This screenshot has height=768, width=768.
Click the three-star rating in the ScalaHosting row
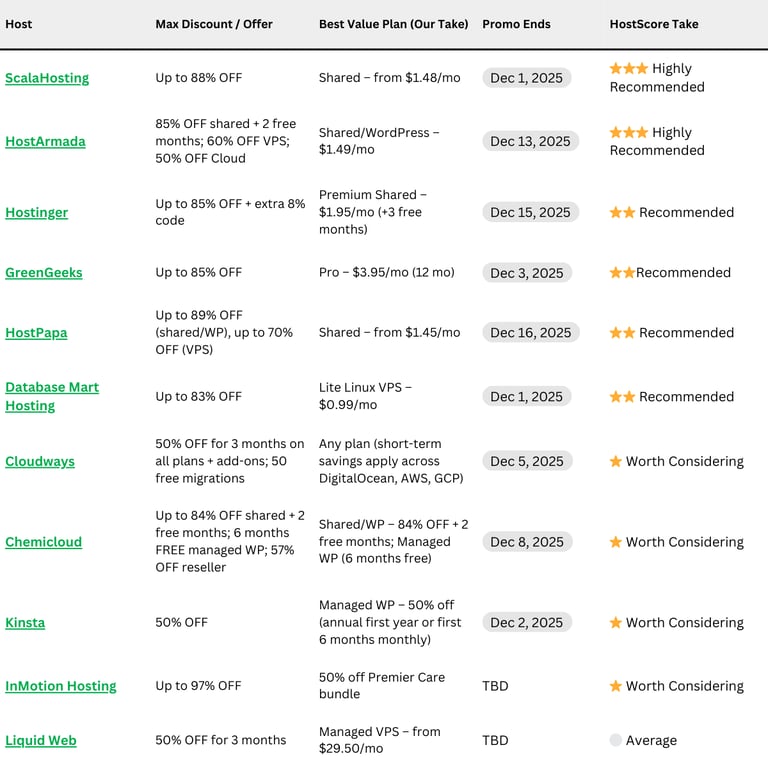tap(628, 69)
